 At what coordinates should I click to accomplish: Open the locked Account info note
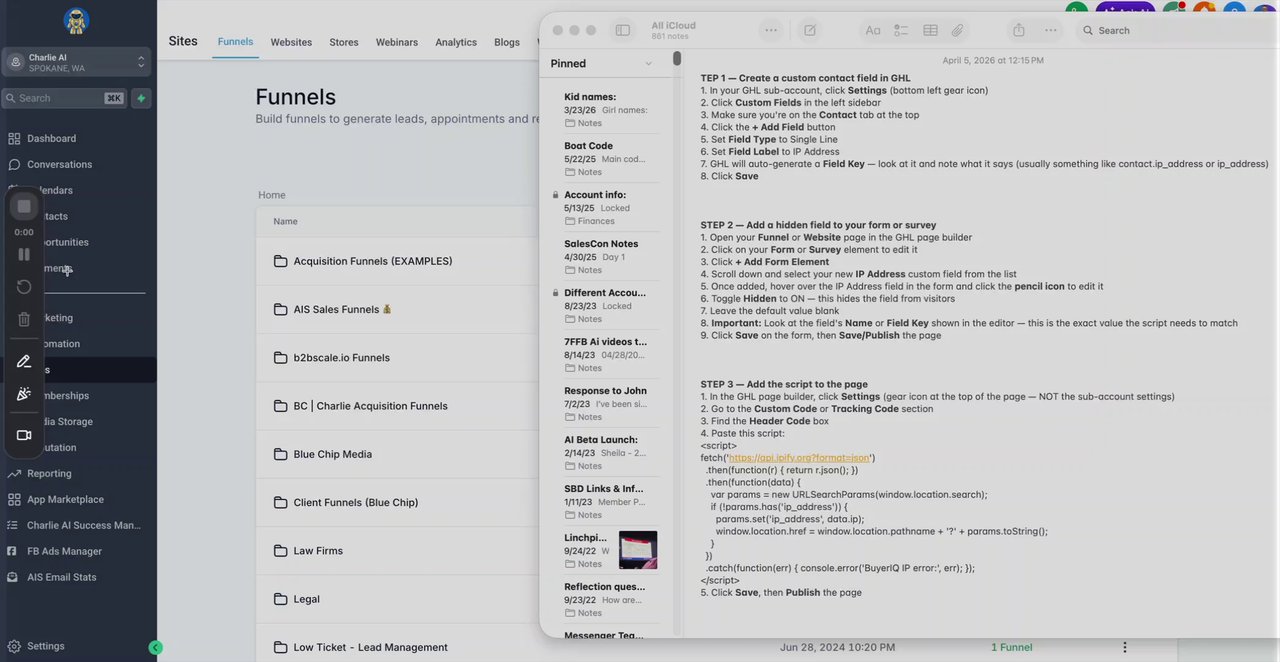[606, 208]
